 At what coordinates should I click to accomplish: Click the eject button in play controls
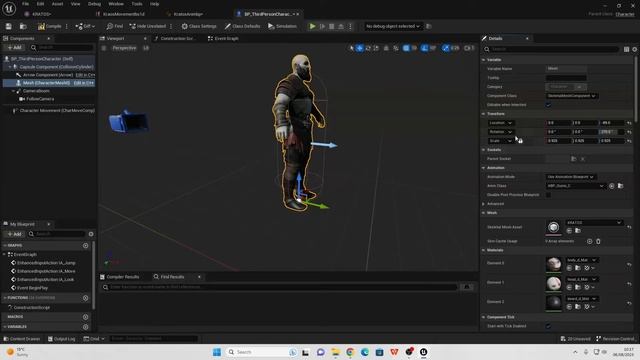(341, 26)
